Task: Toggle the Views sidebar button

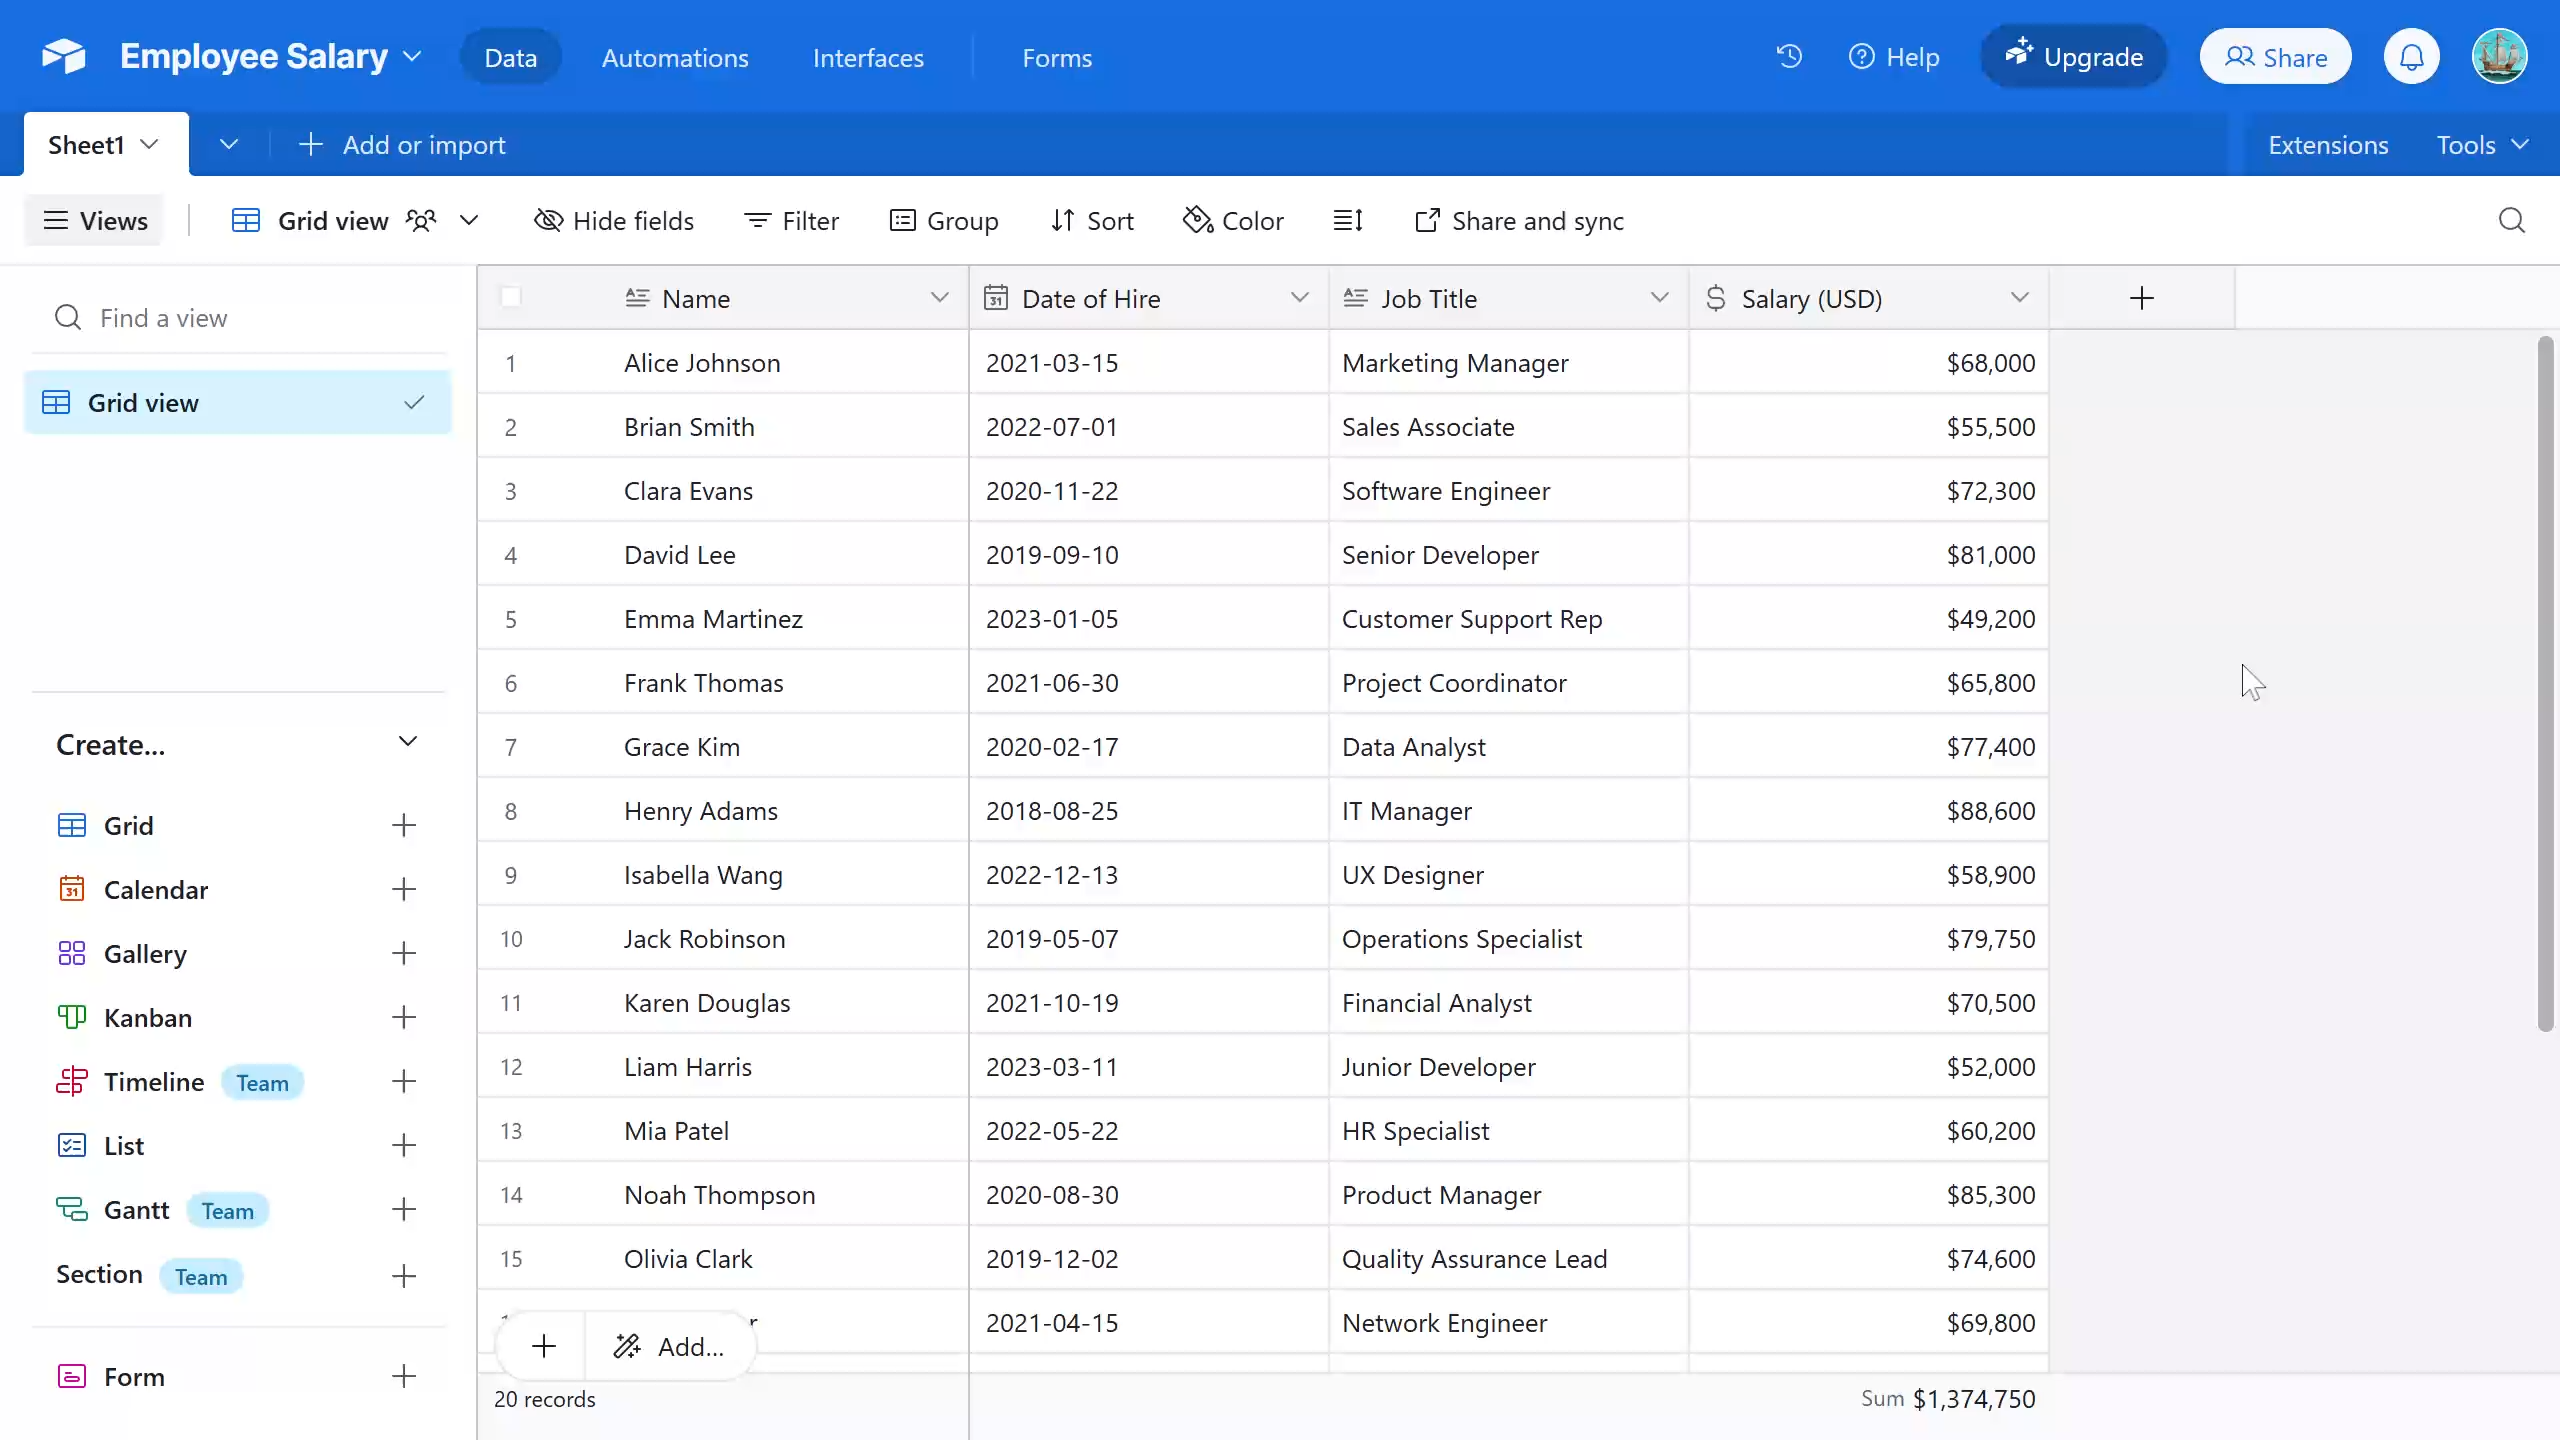Action: [x=95, y=221]
